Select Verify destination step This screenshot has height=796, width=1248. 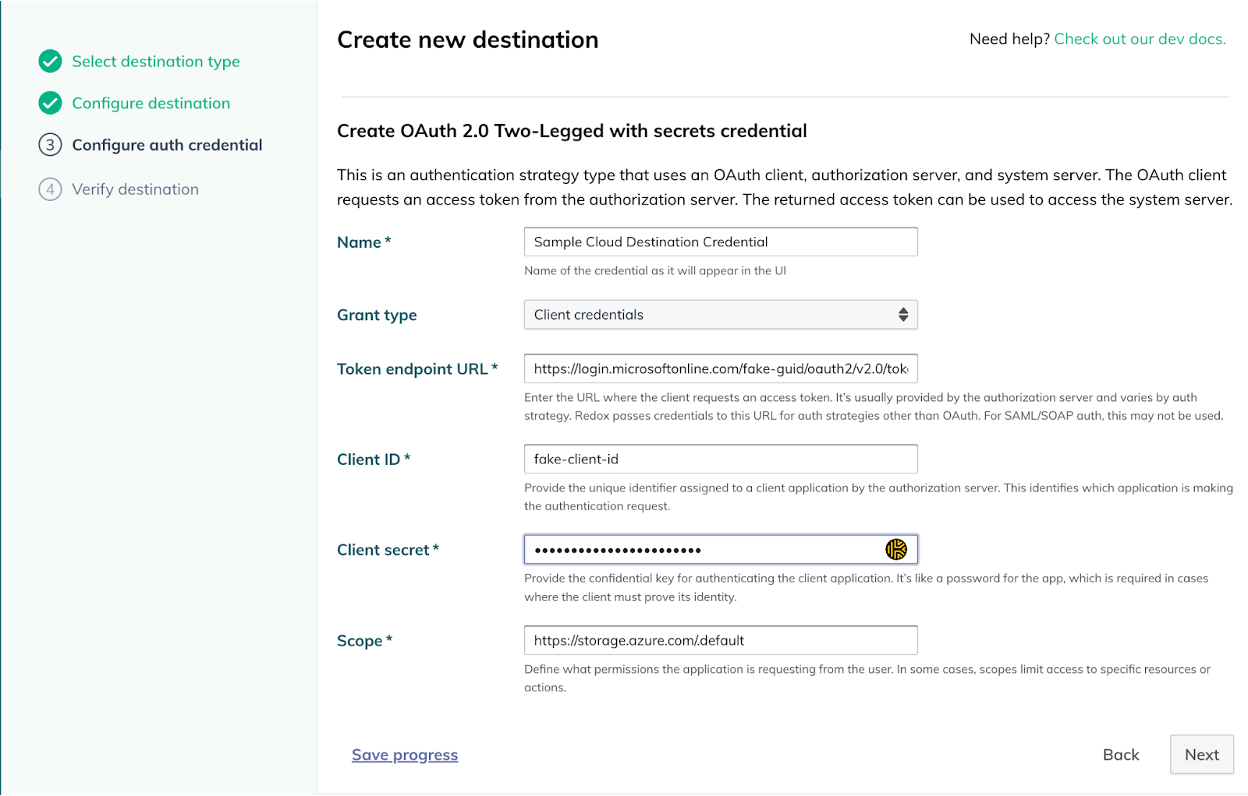point(135,189)
